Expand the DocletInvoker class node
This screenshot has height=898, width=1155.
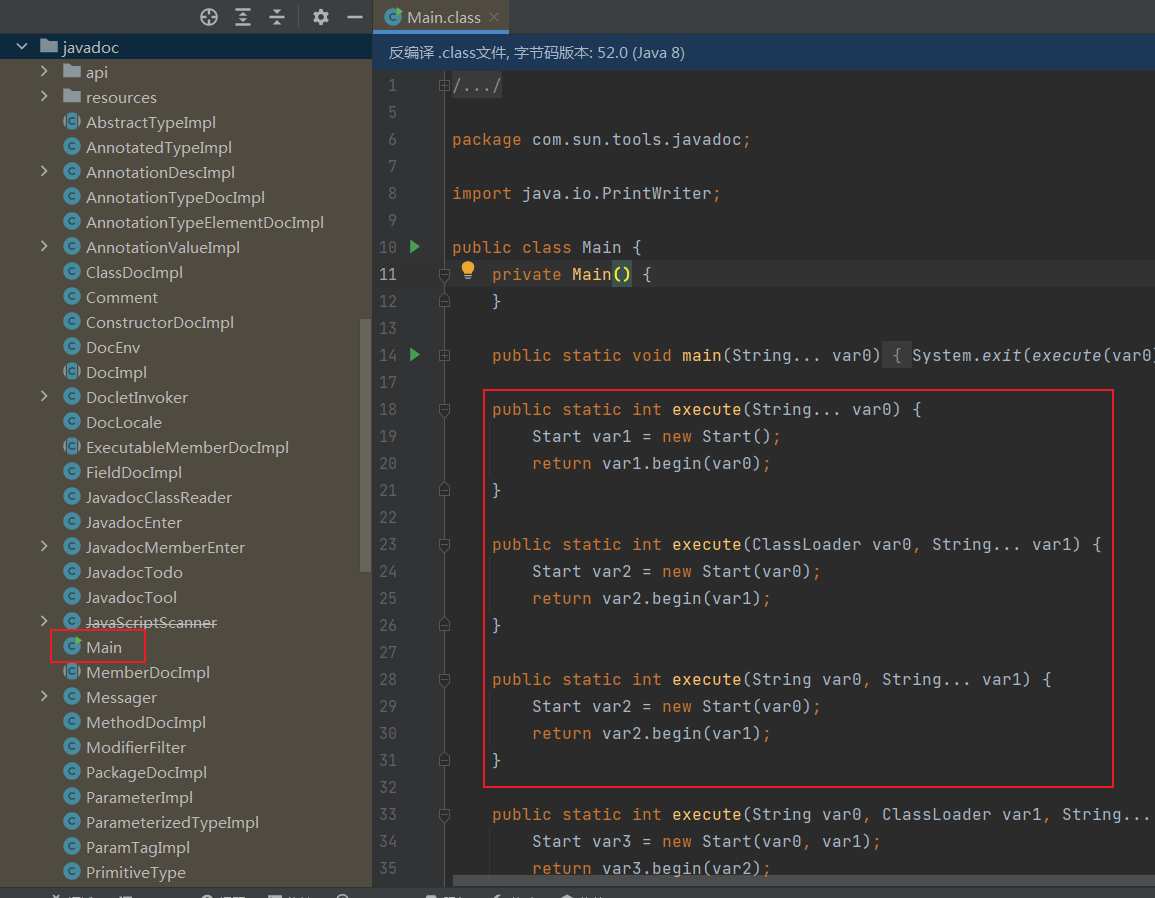click(x=44, y=397)
